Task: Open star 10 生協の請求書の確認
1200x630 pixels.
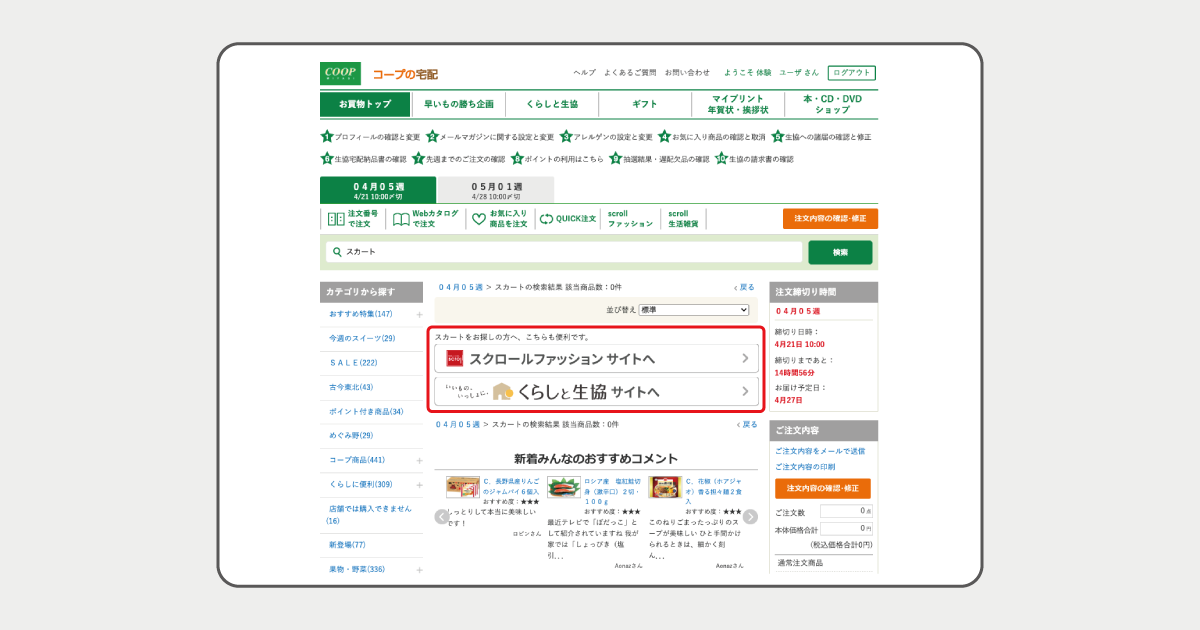Action: coord(755,159)
